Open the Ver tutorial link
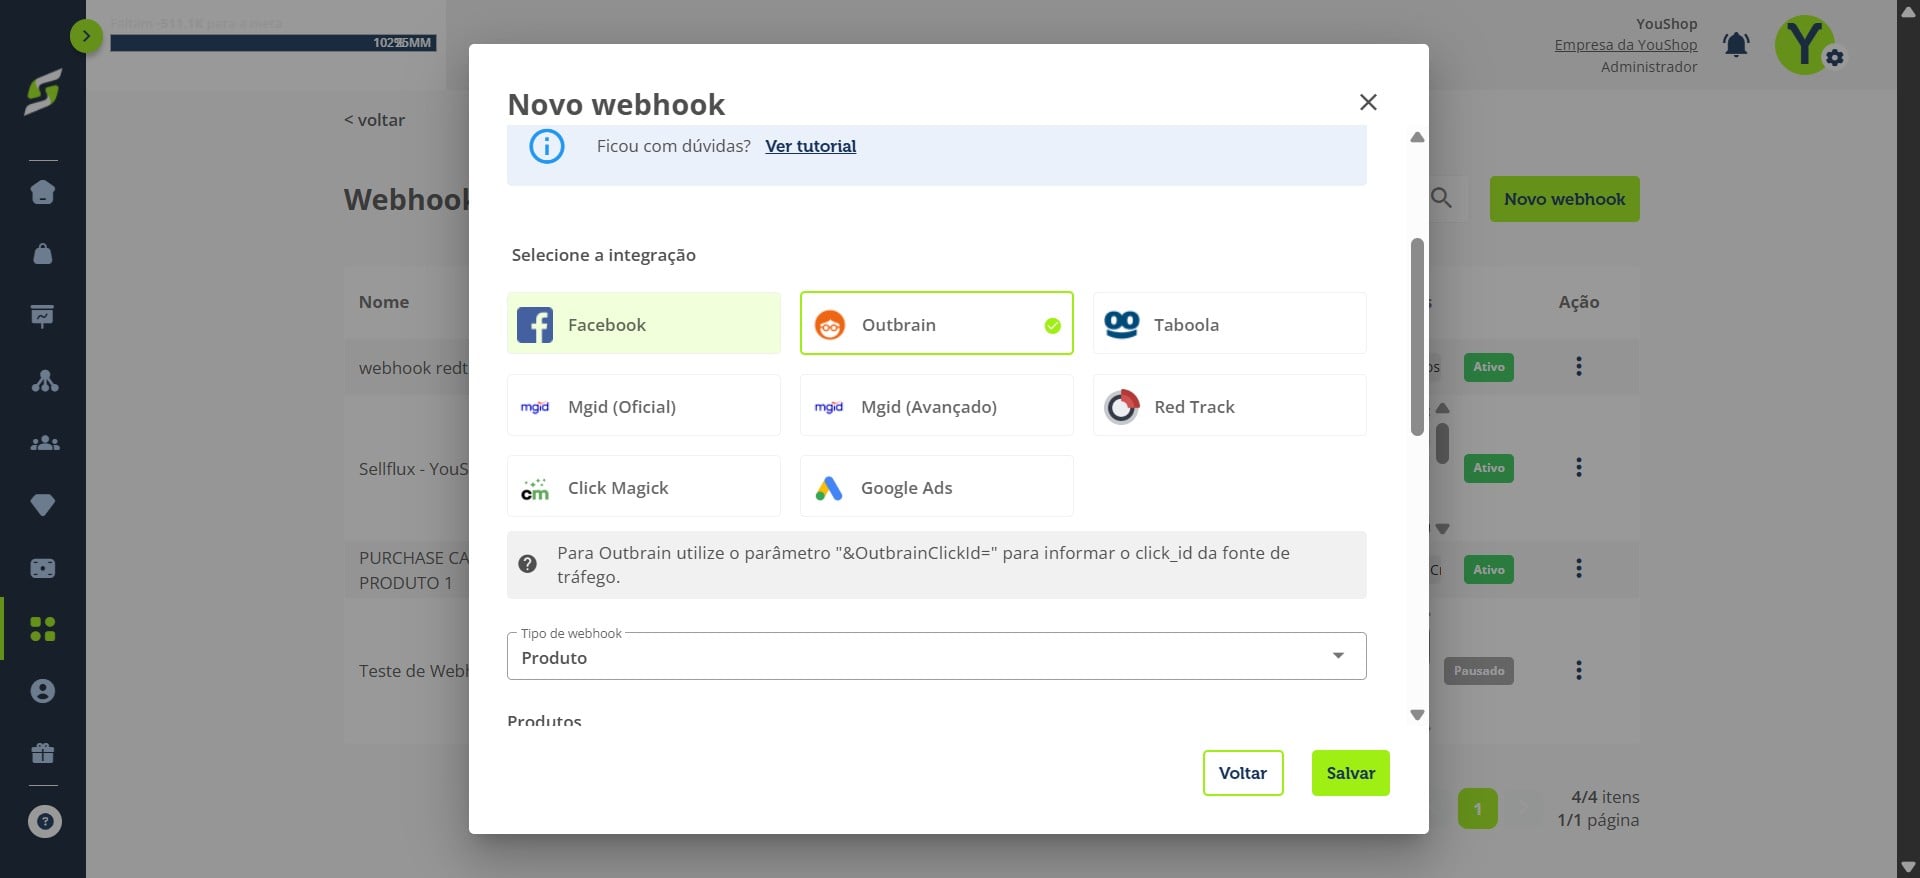Image resolution: width=1920 pixels, height=878 pixels. tap(810, 146)
